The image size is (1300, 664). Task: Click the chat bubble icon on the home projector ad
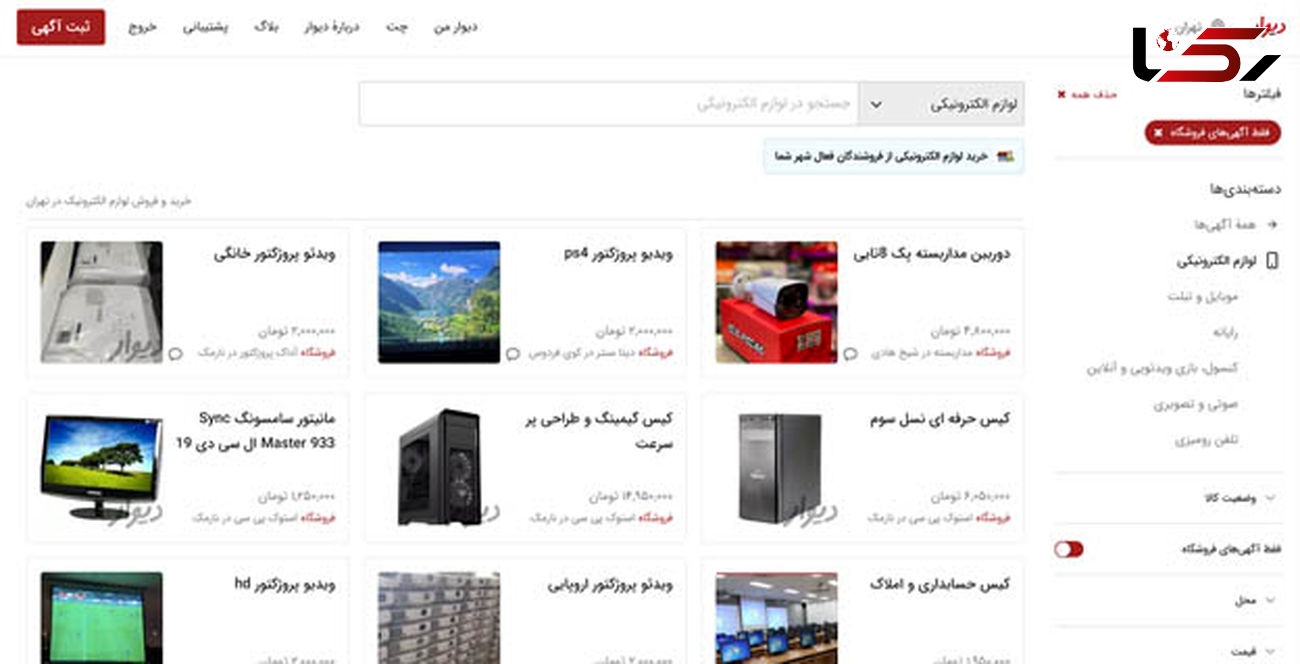[x=176, y=353]
